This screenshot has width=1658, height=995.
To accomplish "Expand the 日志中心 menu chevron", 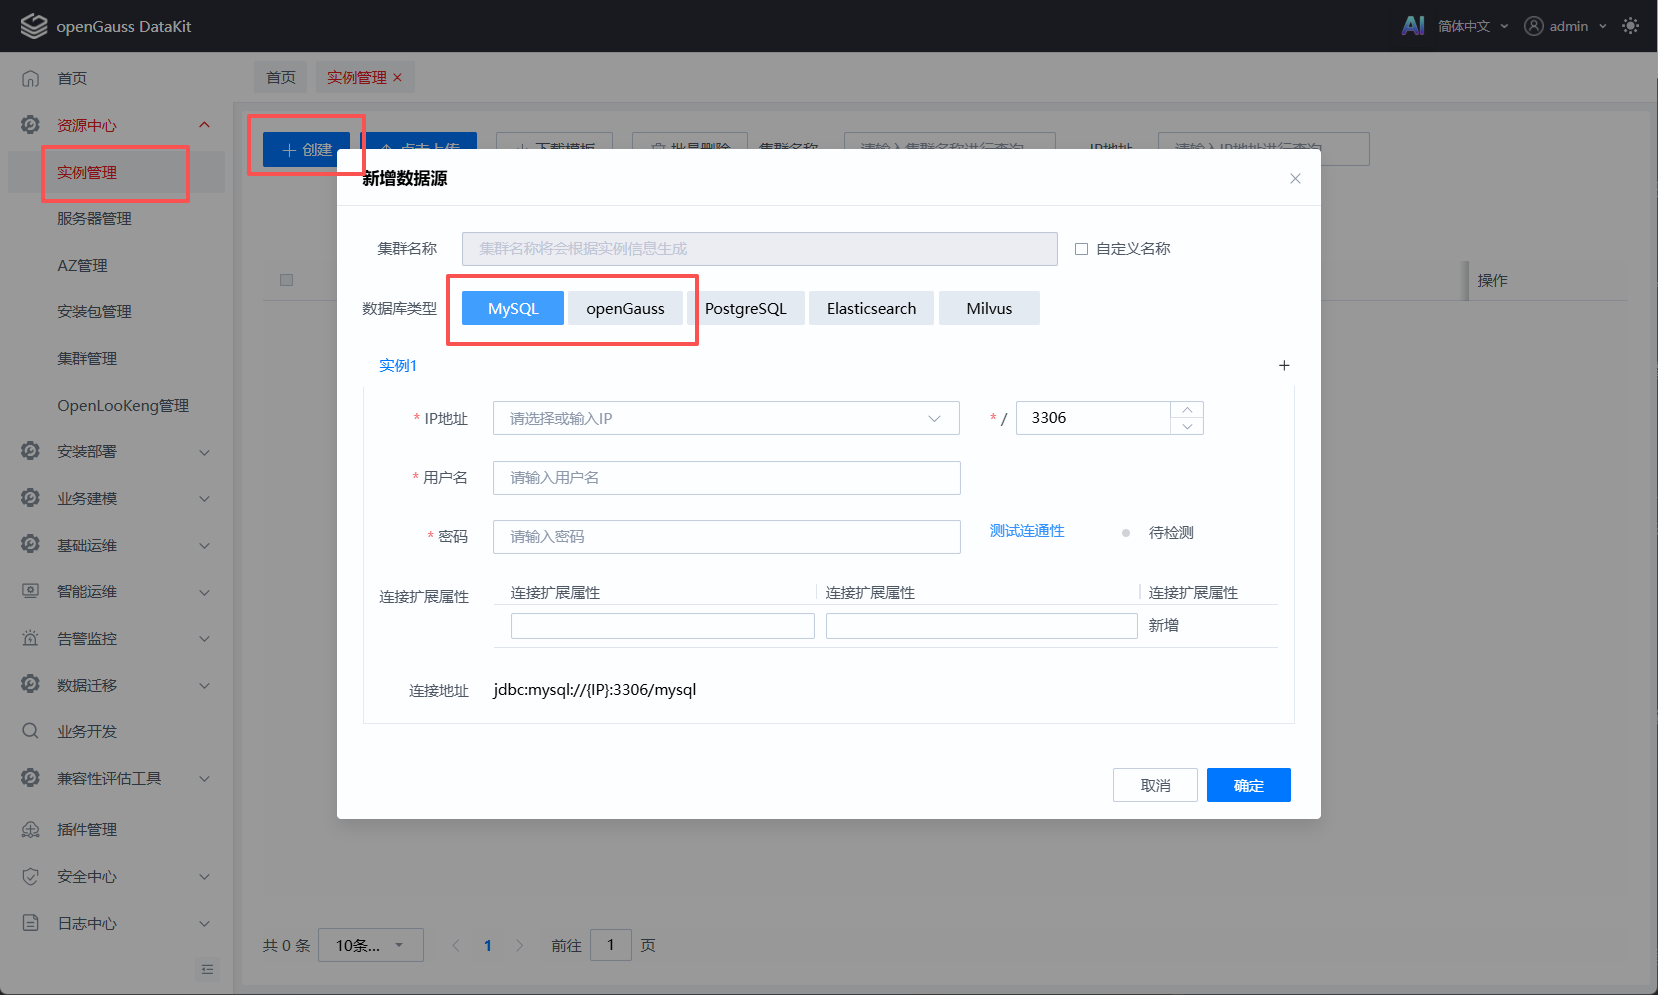I will [x=204, y=923].
